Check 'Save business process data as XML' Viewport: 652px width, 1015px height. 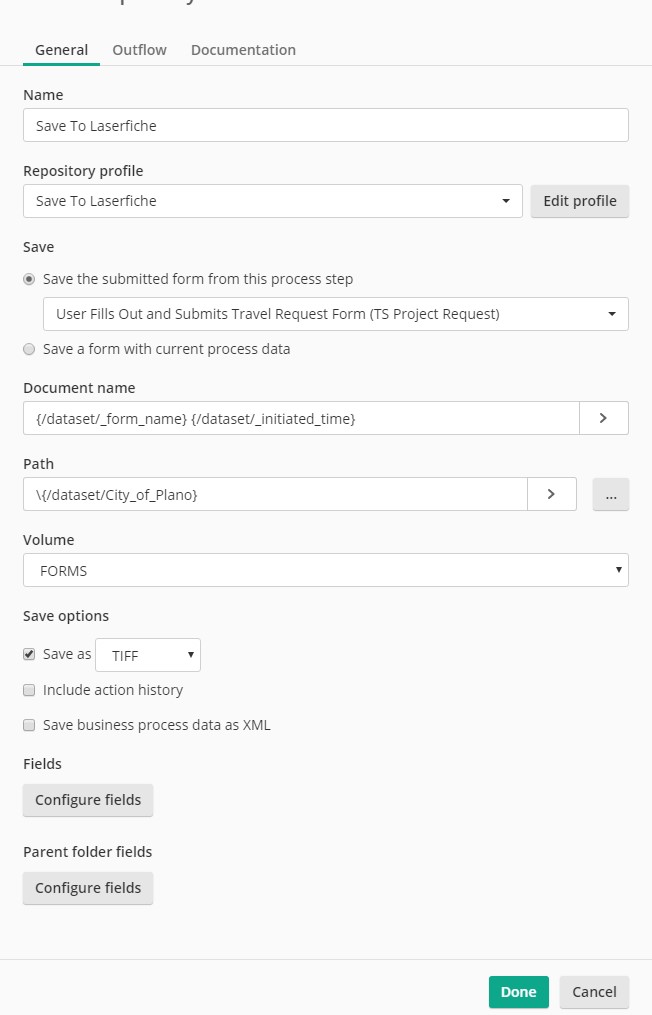pos(29,725)
